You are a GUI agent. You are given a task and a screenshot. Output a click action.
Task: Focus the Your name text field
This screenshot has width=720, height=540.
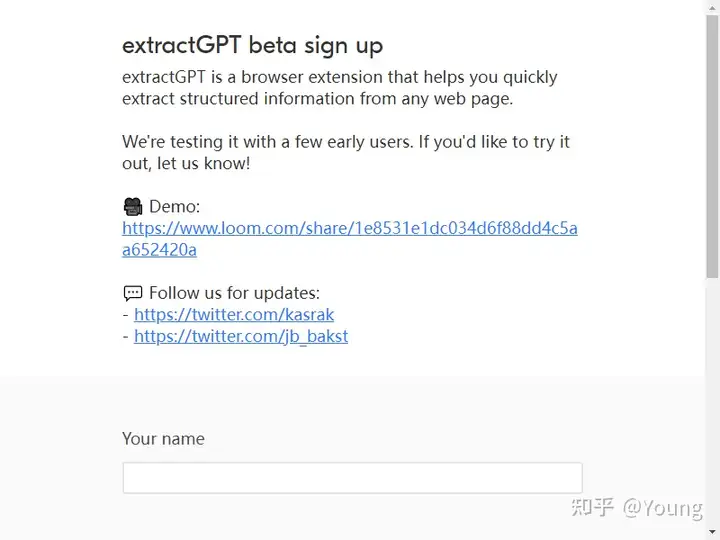[x=353, y=478]
